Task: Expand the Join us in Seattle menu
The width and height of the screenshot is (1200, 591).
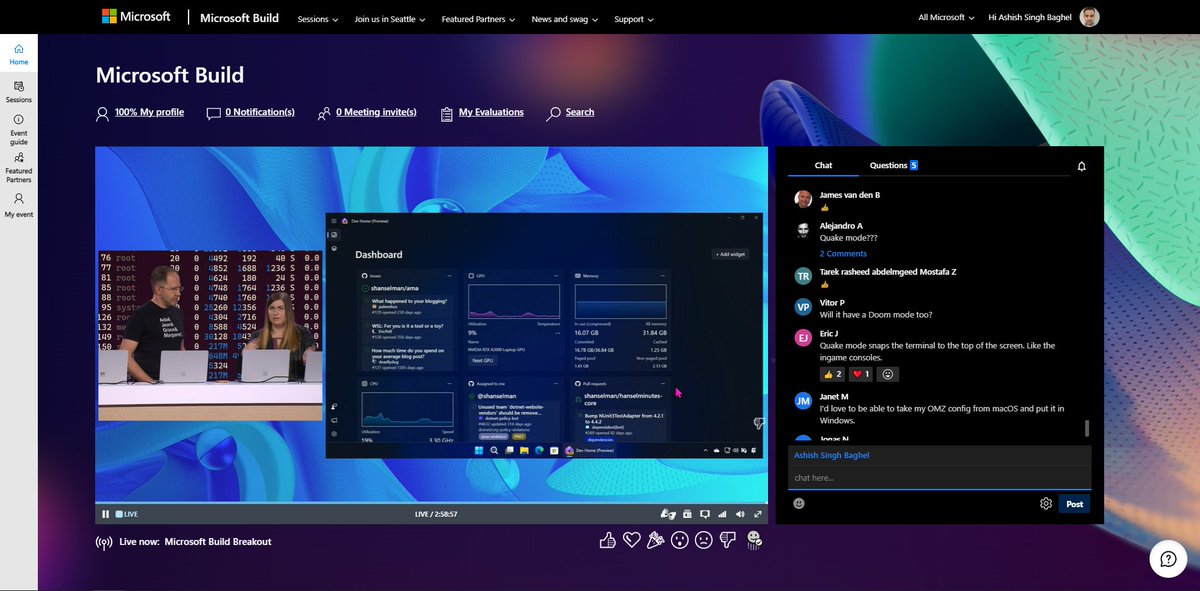Action: [390, 19]
